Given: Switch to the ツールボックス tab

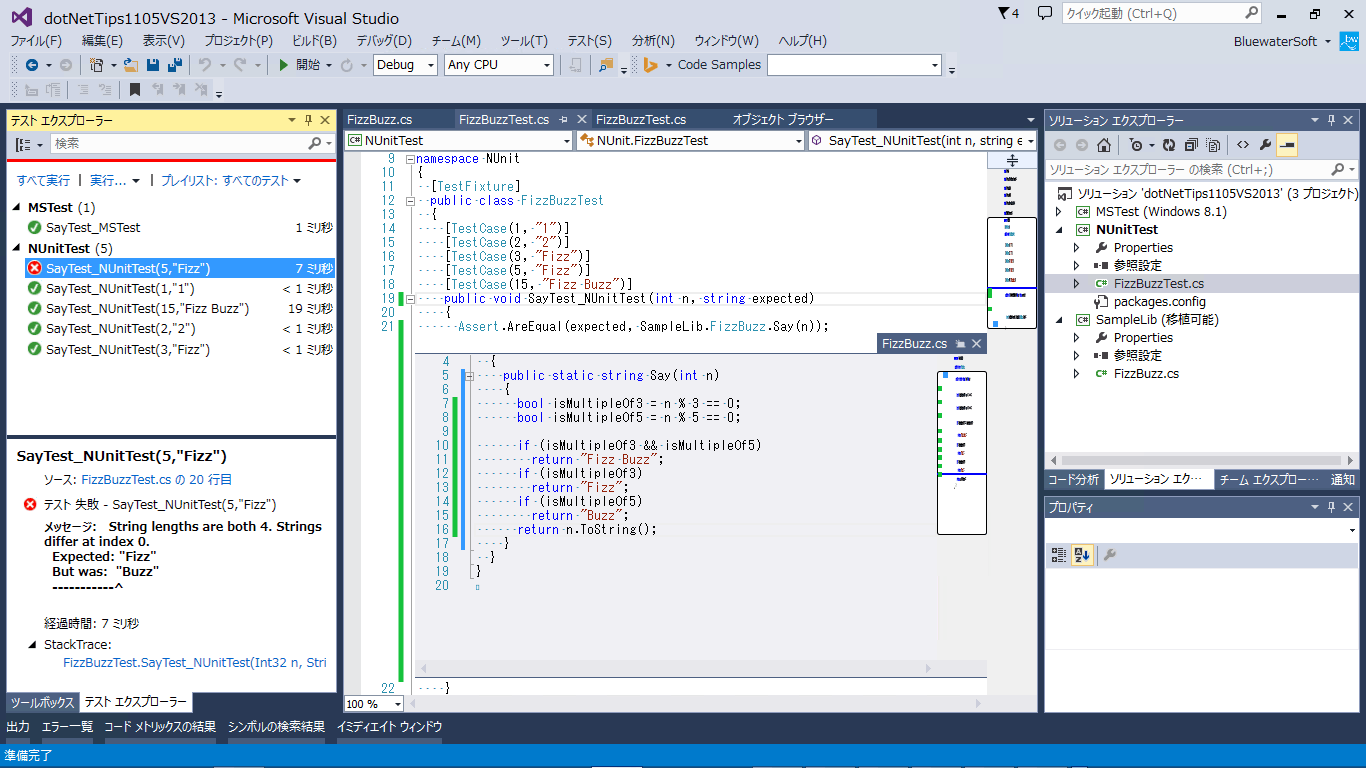Looking at the screenshot, I should click(x=42, y=703).
